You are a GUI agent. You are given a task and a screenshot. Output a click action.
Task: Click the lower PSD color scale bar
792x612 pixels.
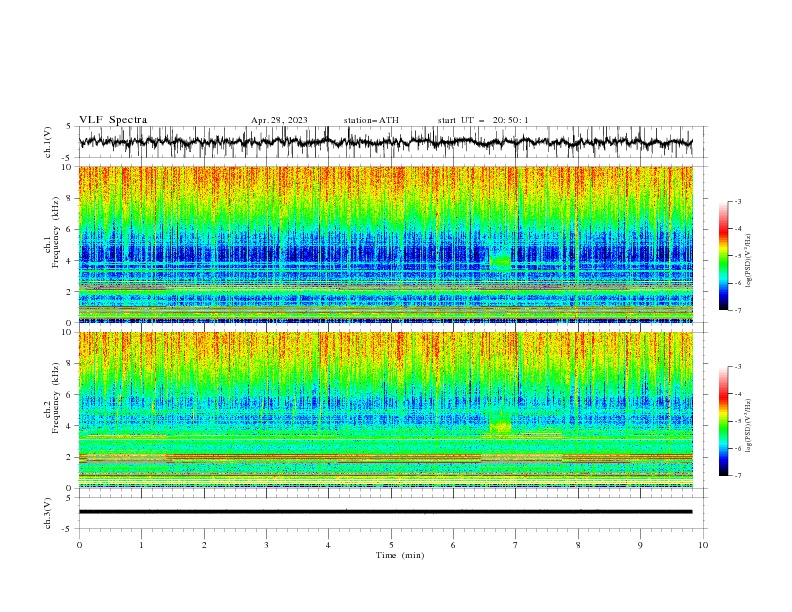723,421
